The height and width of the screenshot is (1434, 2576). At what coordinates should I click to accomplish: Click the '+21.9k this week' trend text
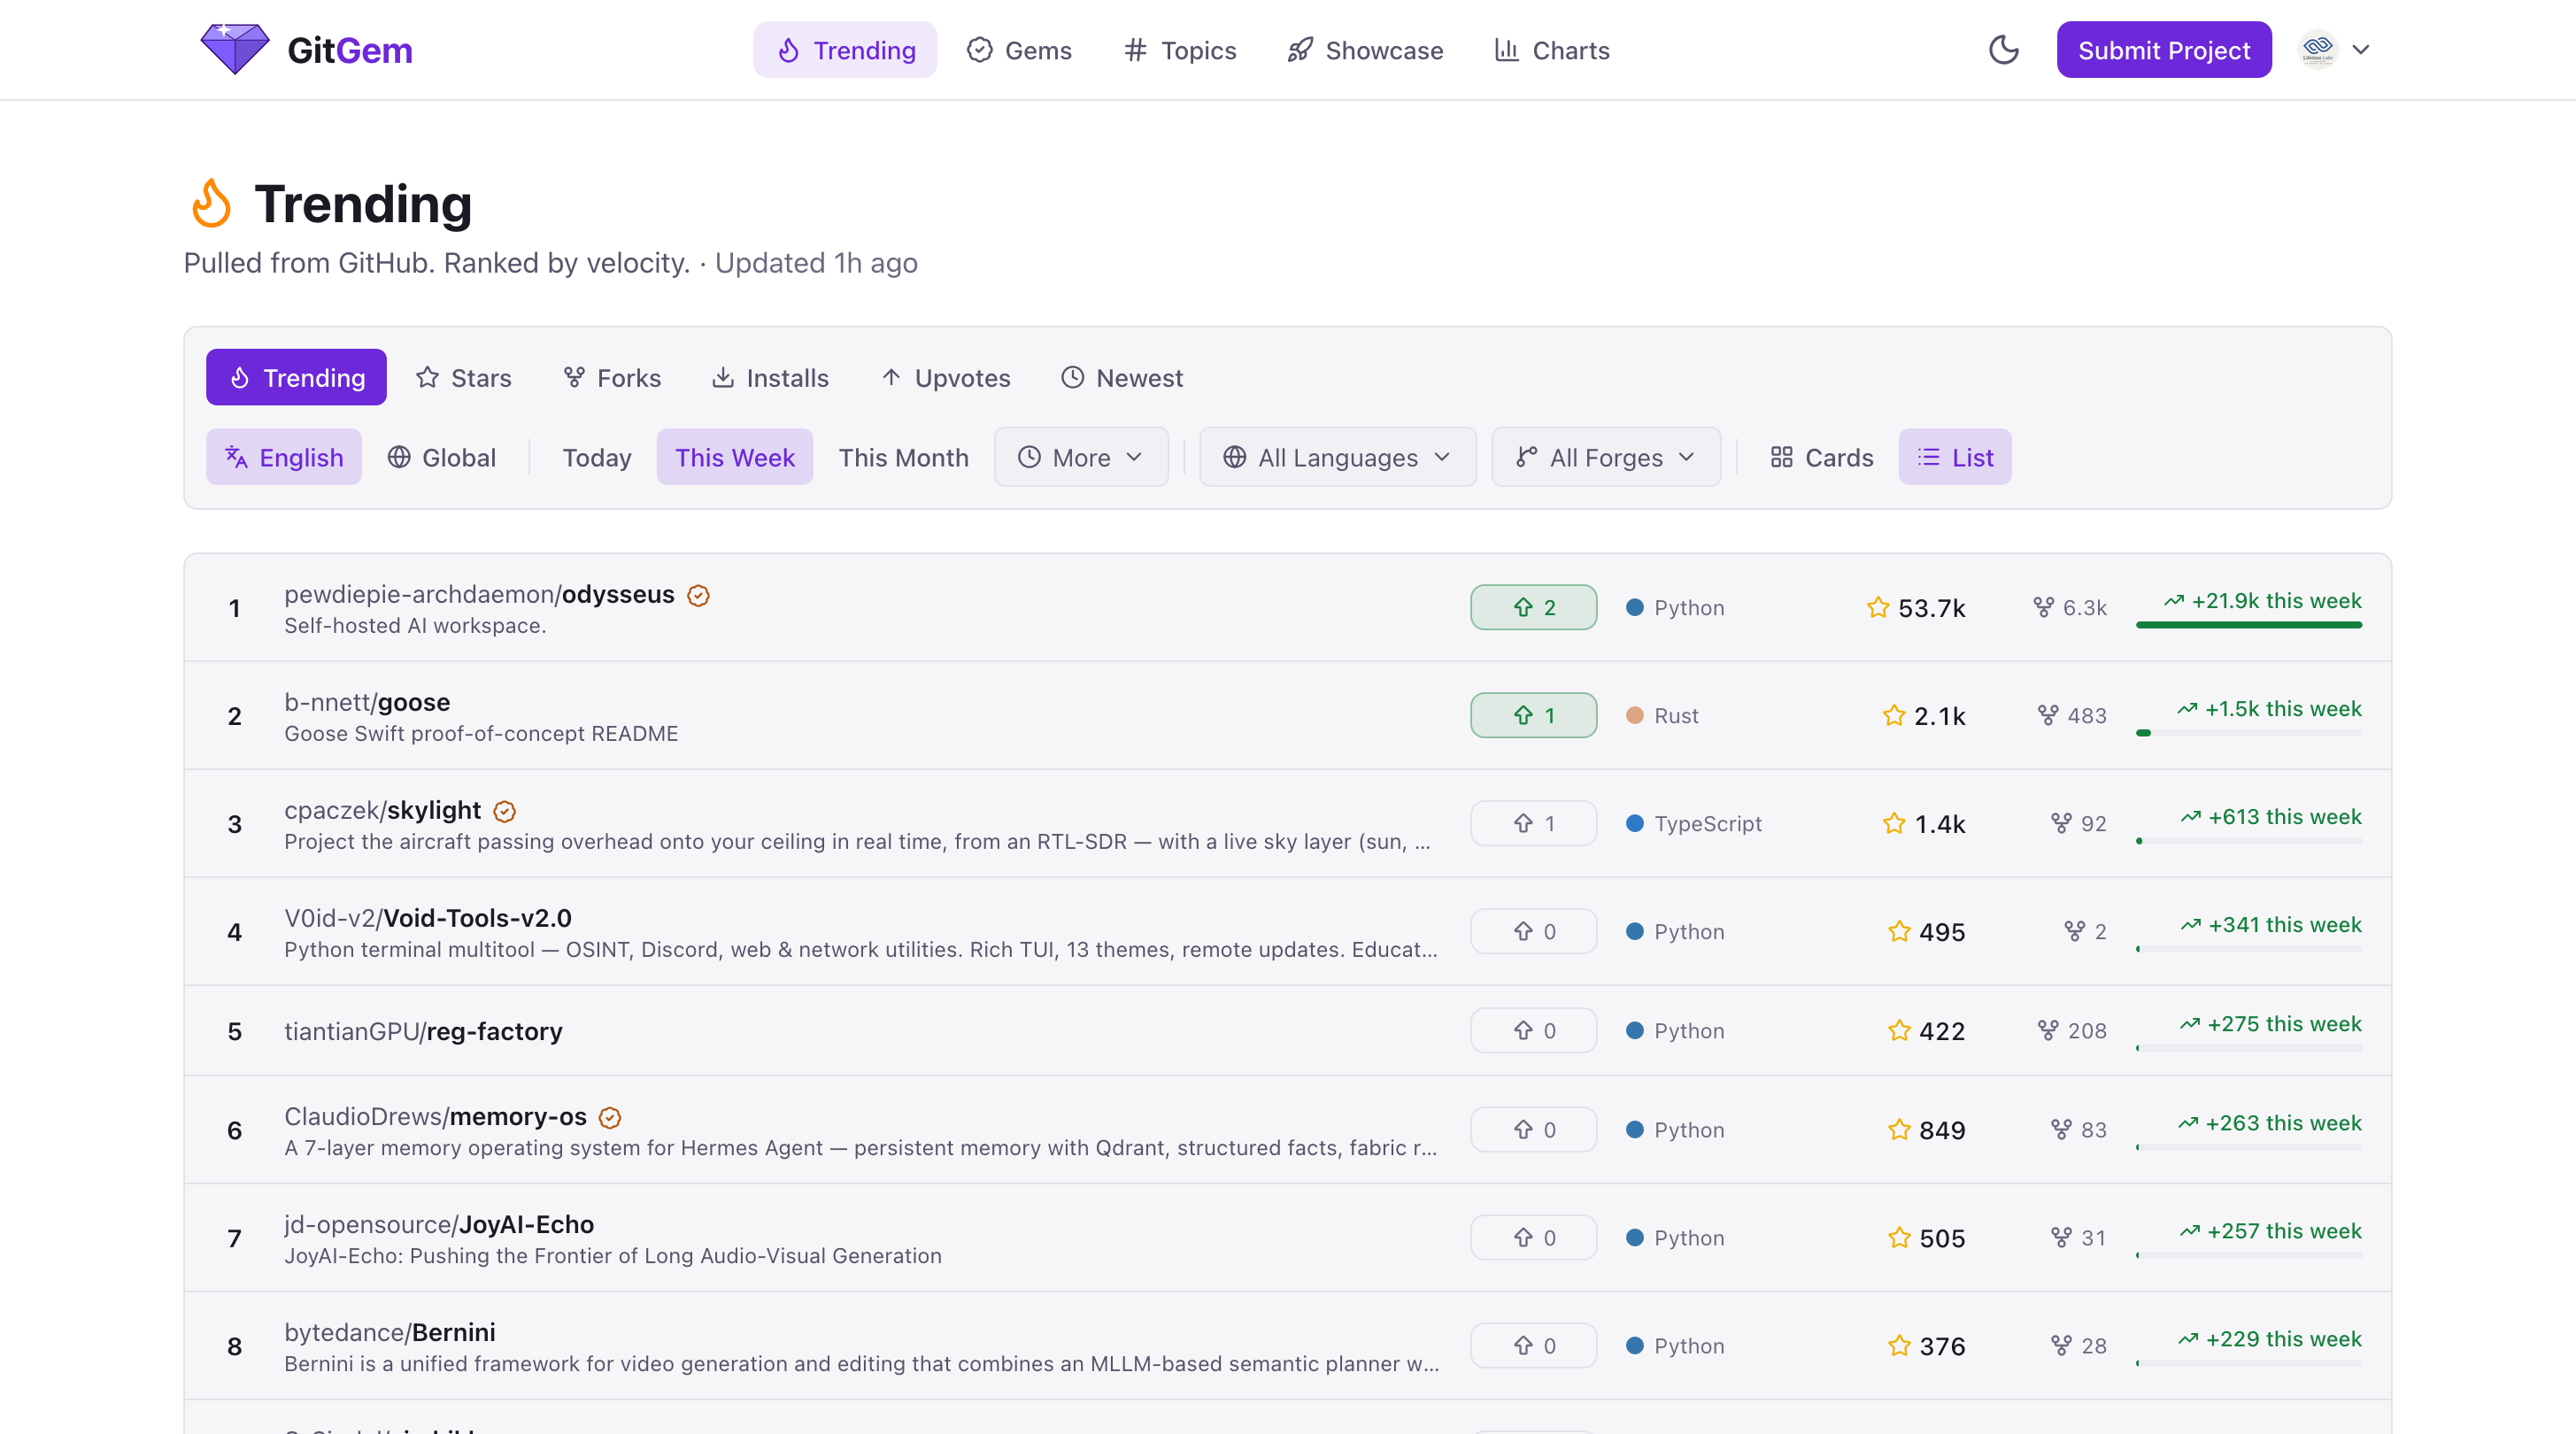[x=2276, y=600]
